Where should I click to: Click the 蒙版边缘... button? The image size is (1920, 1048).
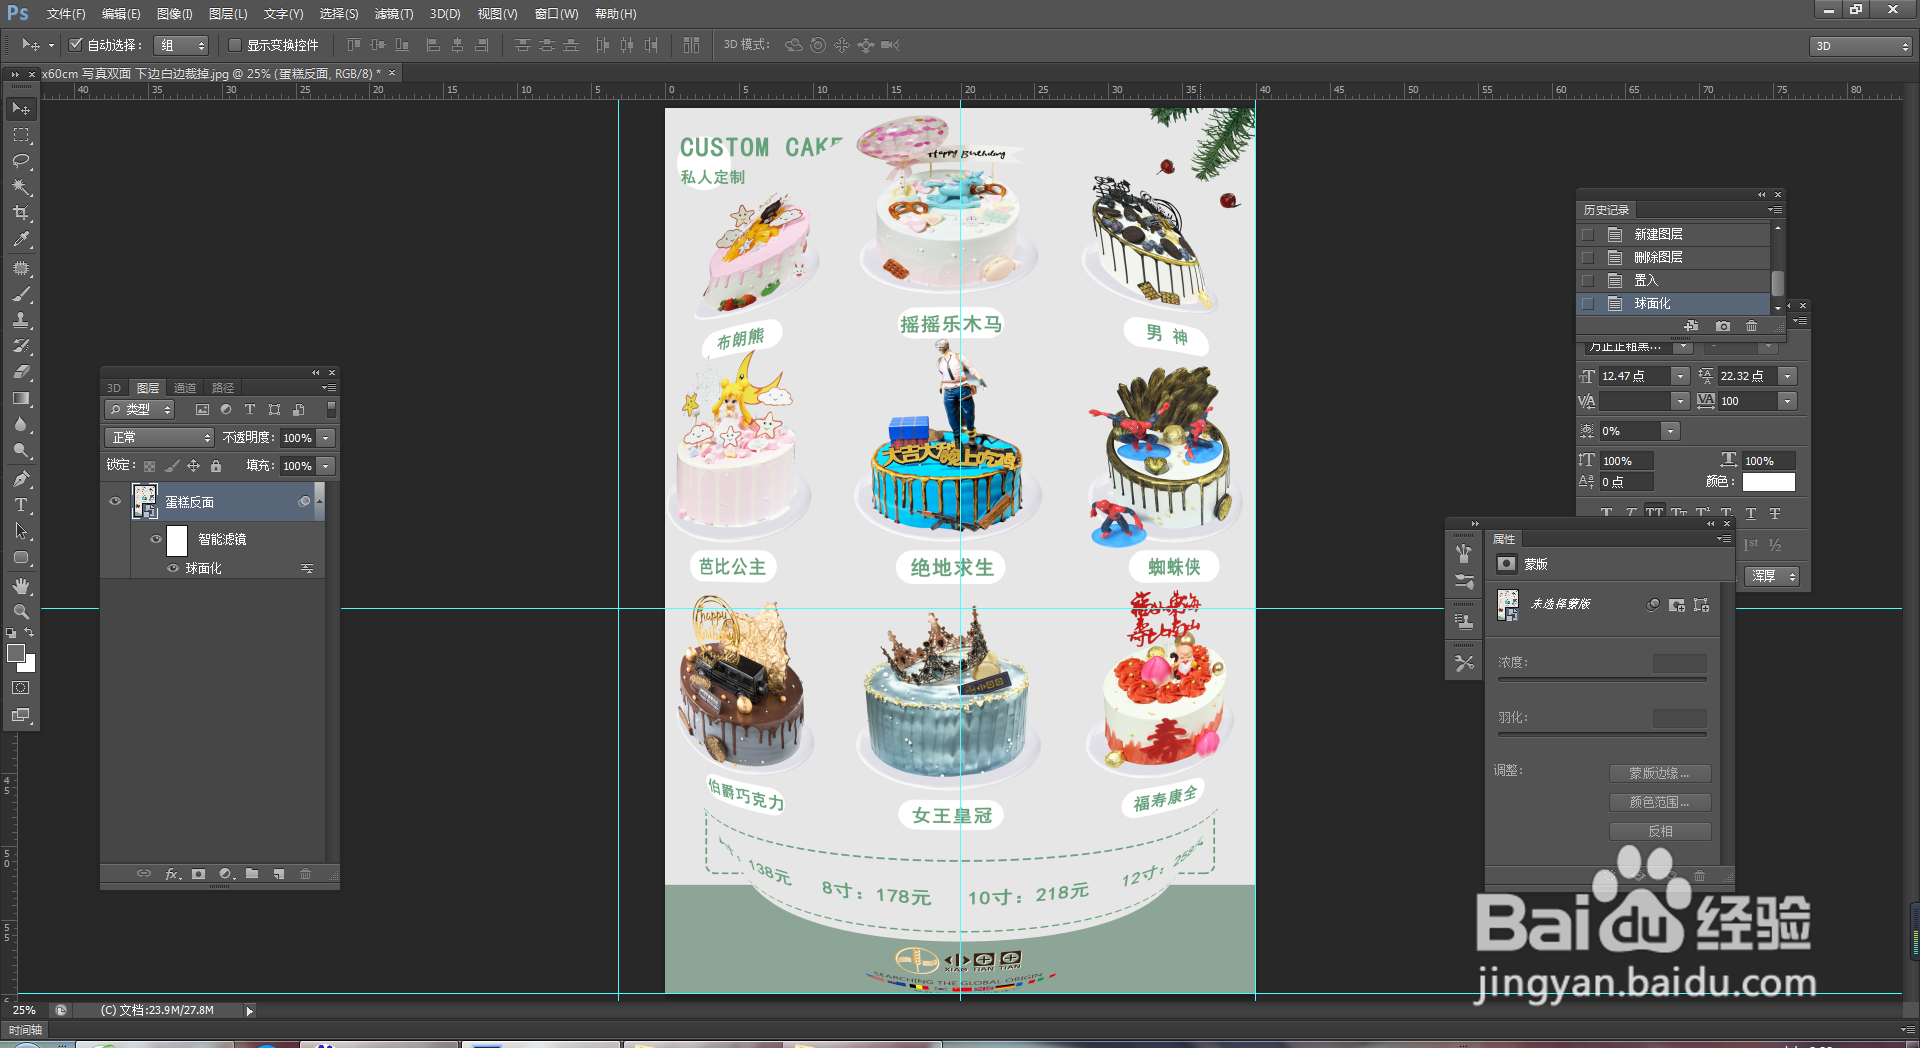point(1660,773)
